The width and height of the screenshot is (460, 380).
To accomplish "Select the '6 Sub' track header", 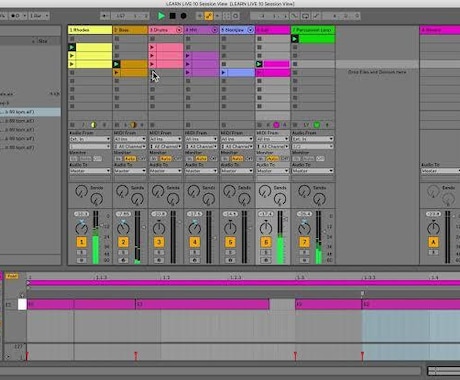I will (273, 30).
